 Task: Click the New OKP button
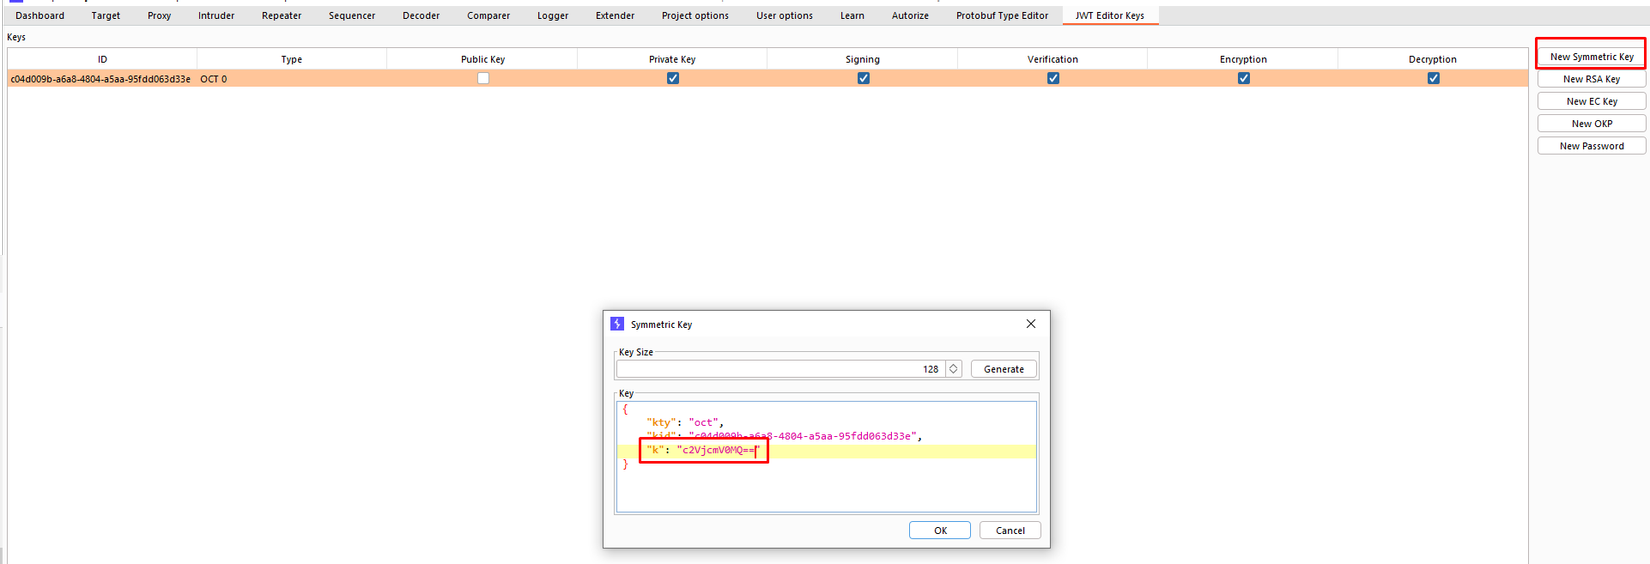(1591, 123)
